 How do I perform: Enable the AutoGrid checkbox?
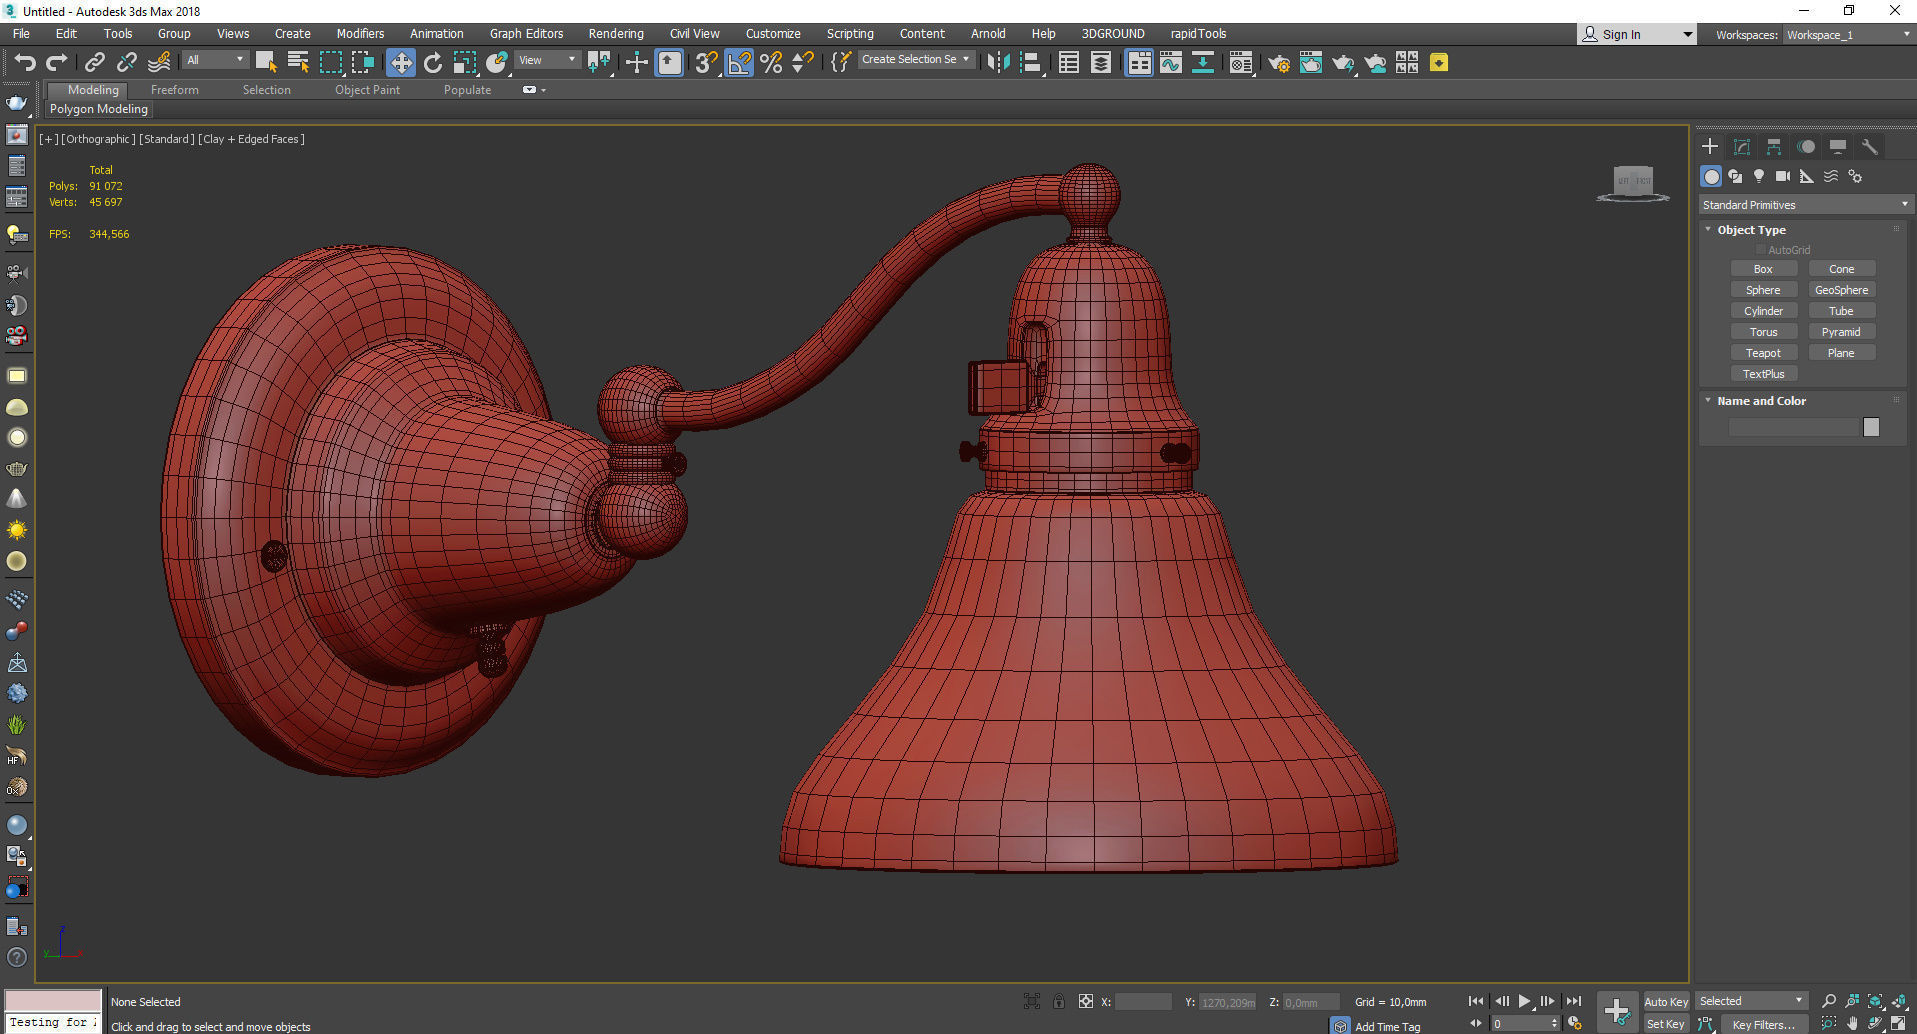point(1761,250)
